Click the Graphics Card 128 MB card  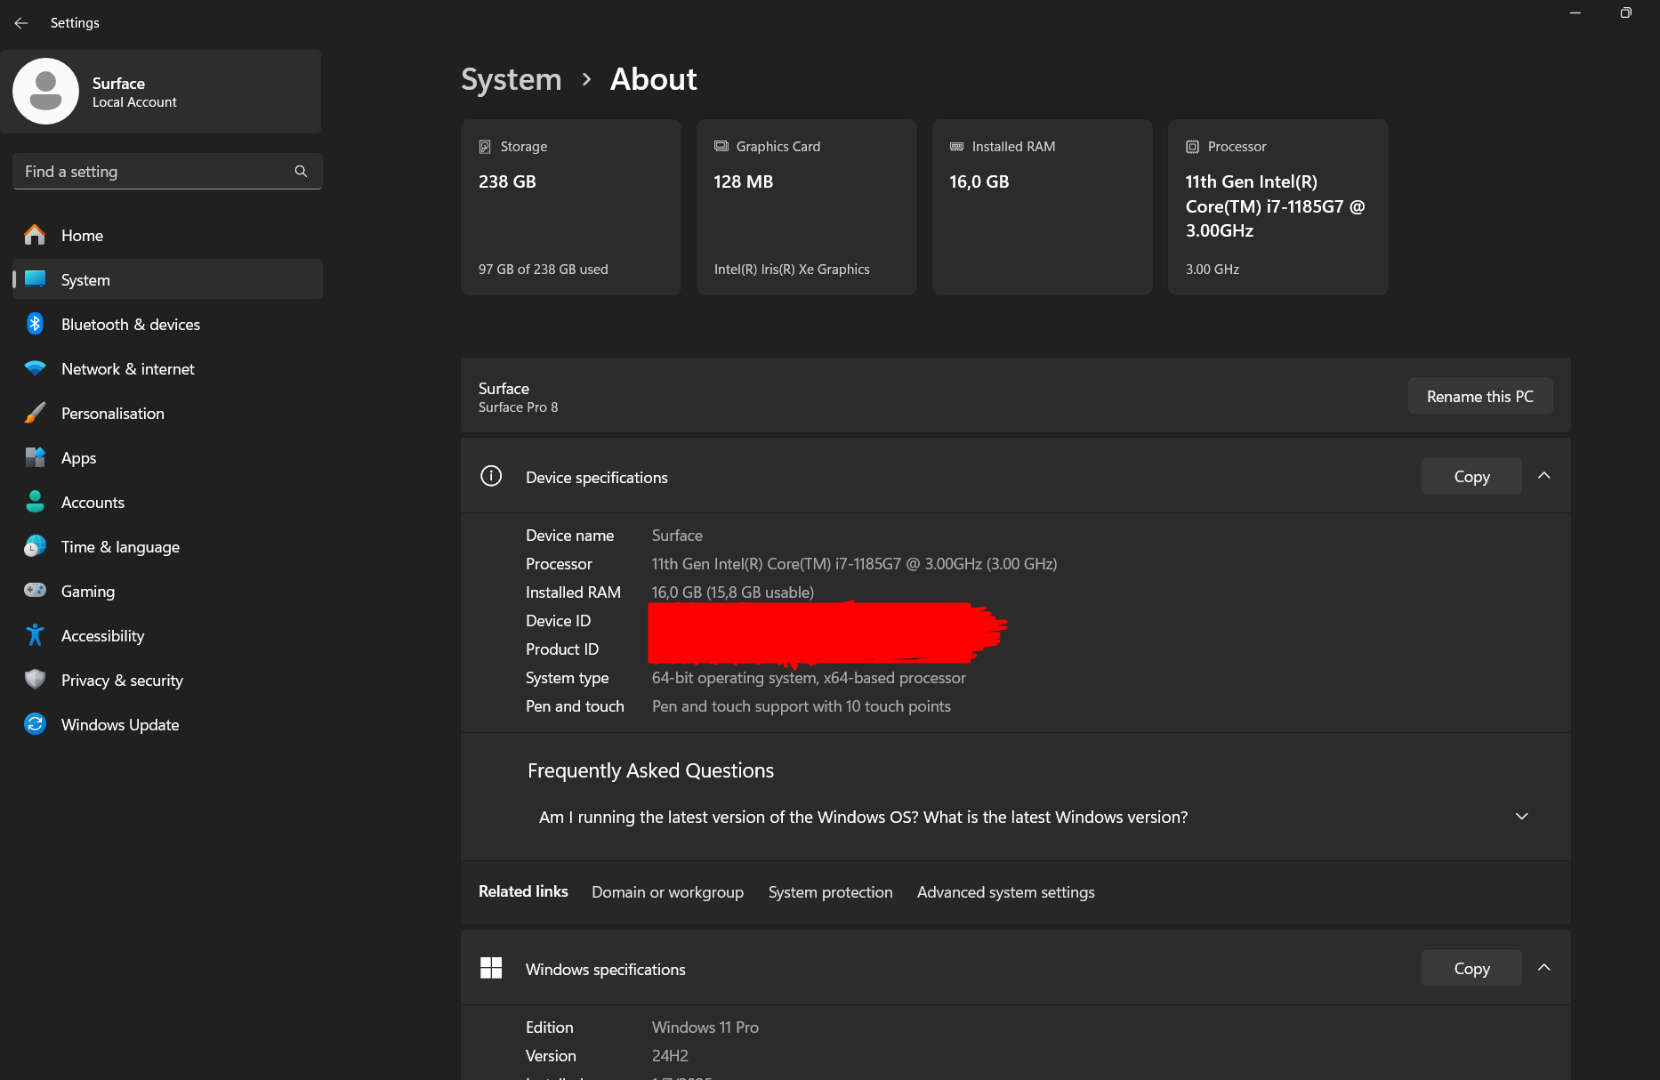click(806, 207)
